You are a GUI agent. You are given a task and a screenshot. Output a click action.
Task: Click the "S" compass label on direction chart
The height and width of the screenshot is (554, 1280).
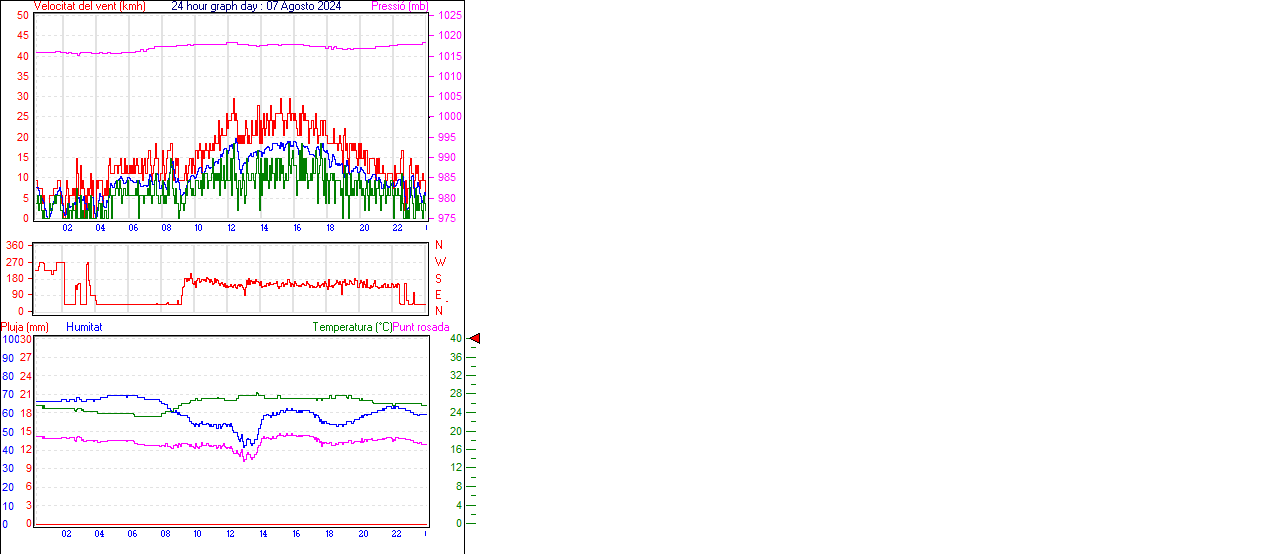coord(438,279)
